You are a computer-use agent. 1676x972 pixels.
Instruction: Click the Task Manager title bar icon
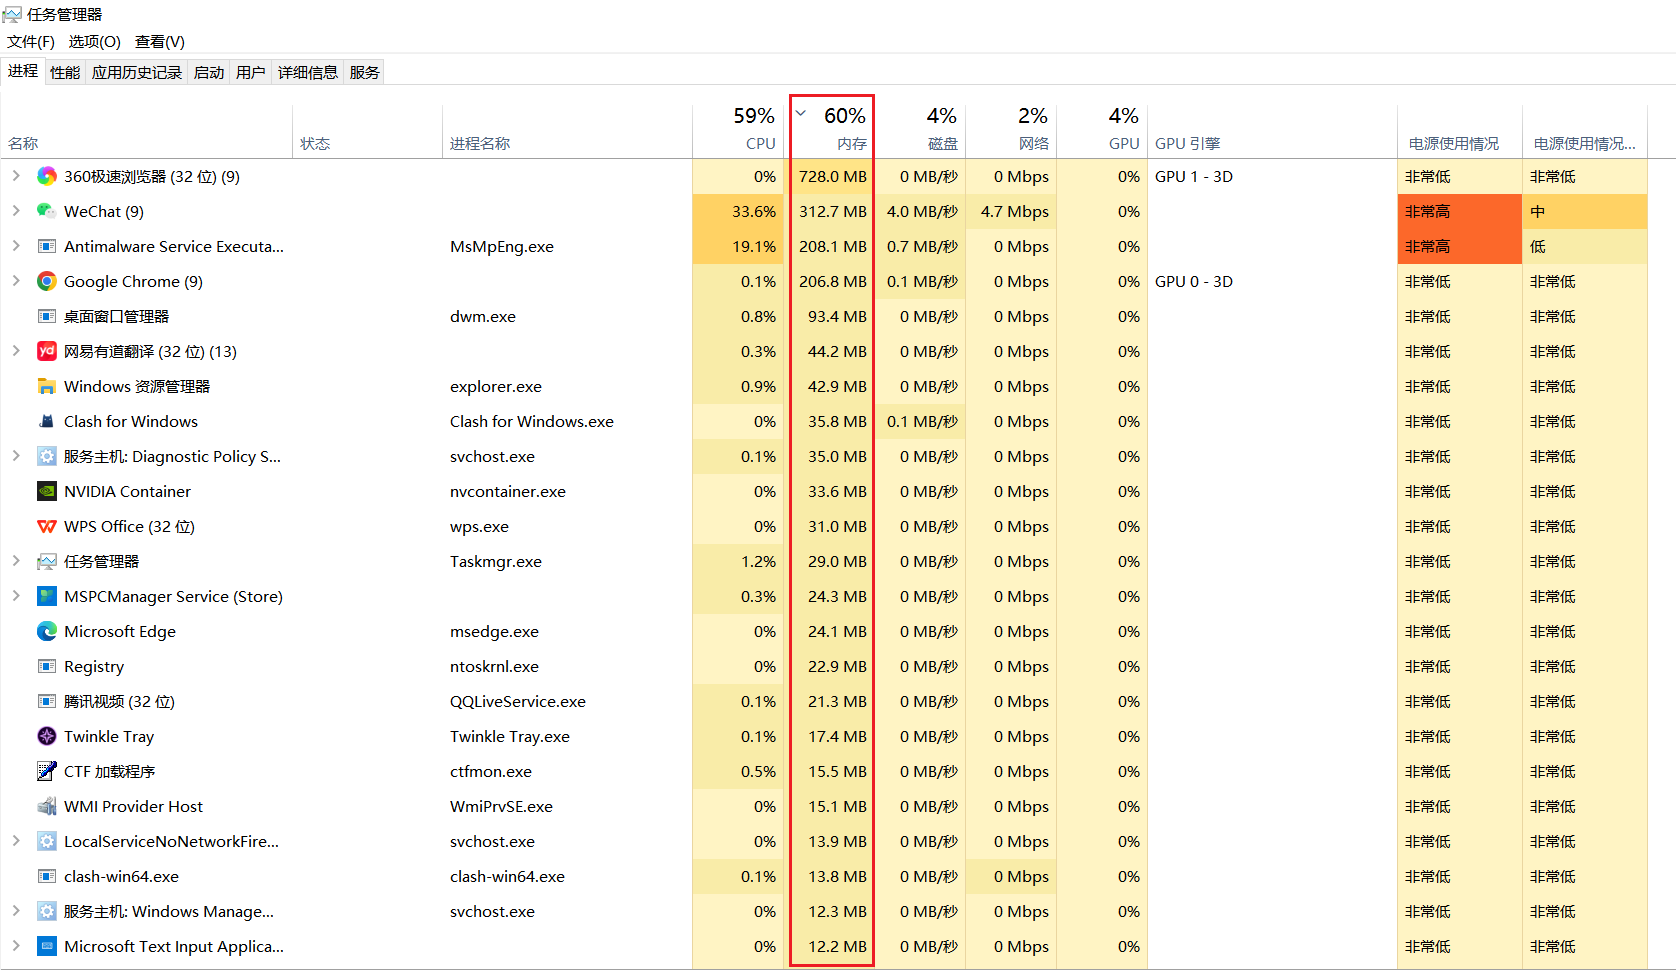(12, 14)
